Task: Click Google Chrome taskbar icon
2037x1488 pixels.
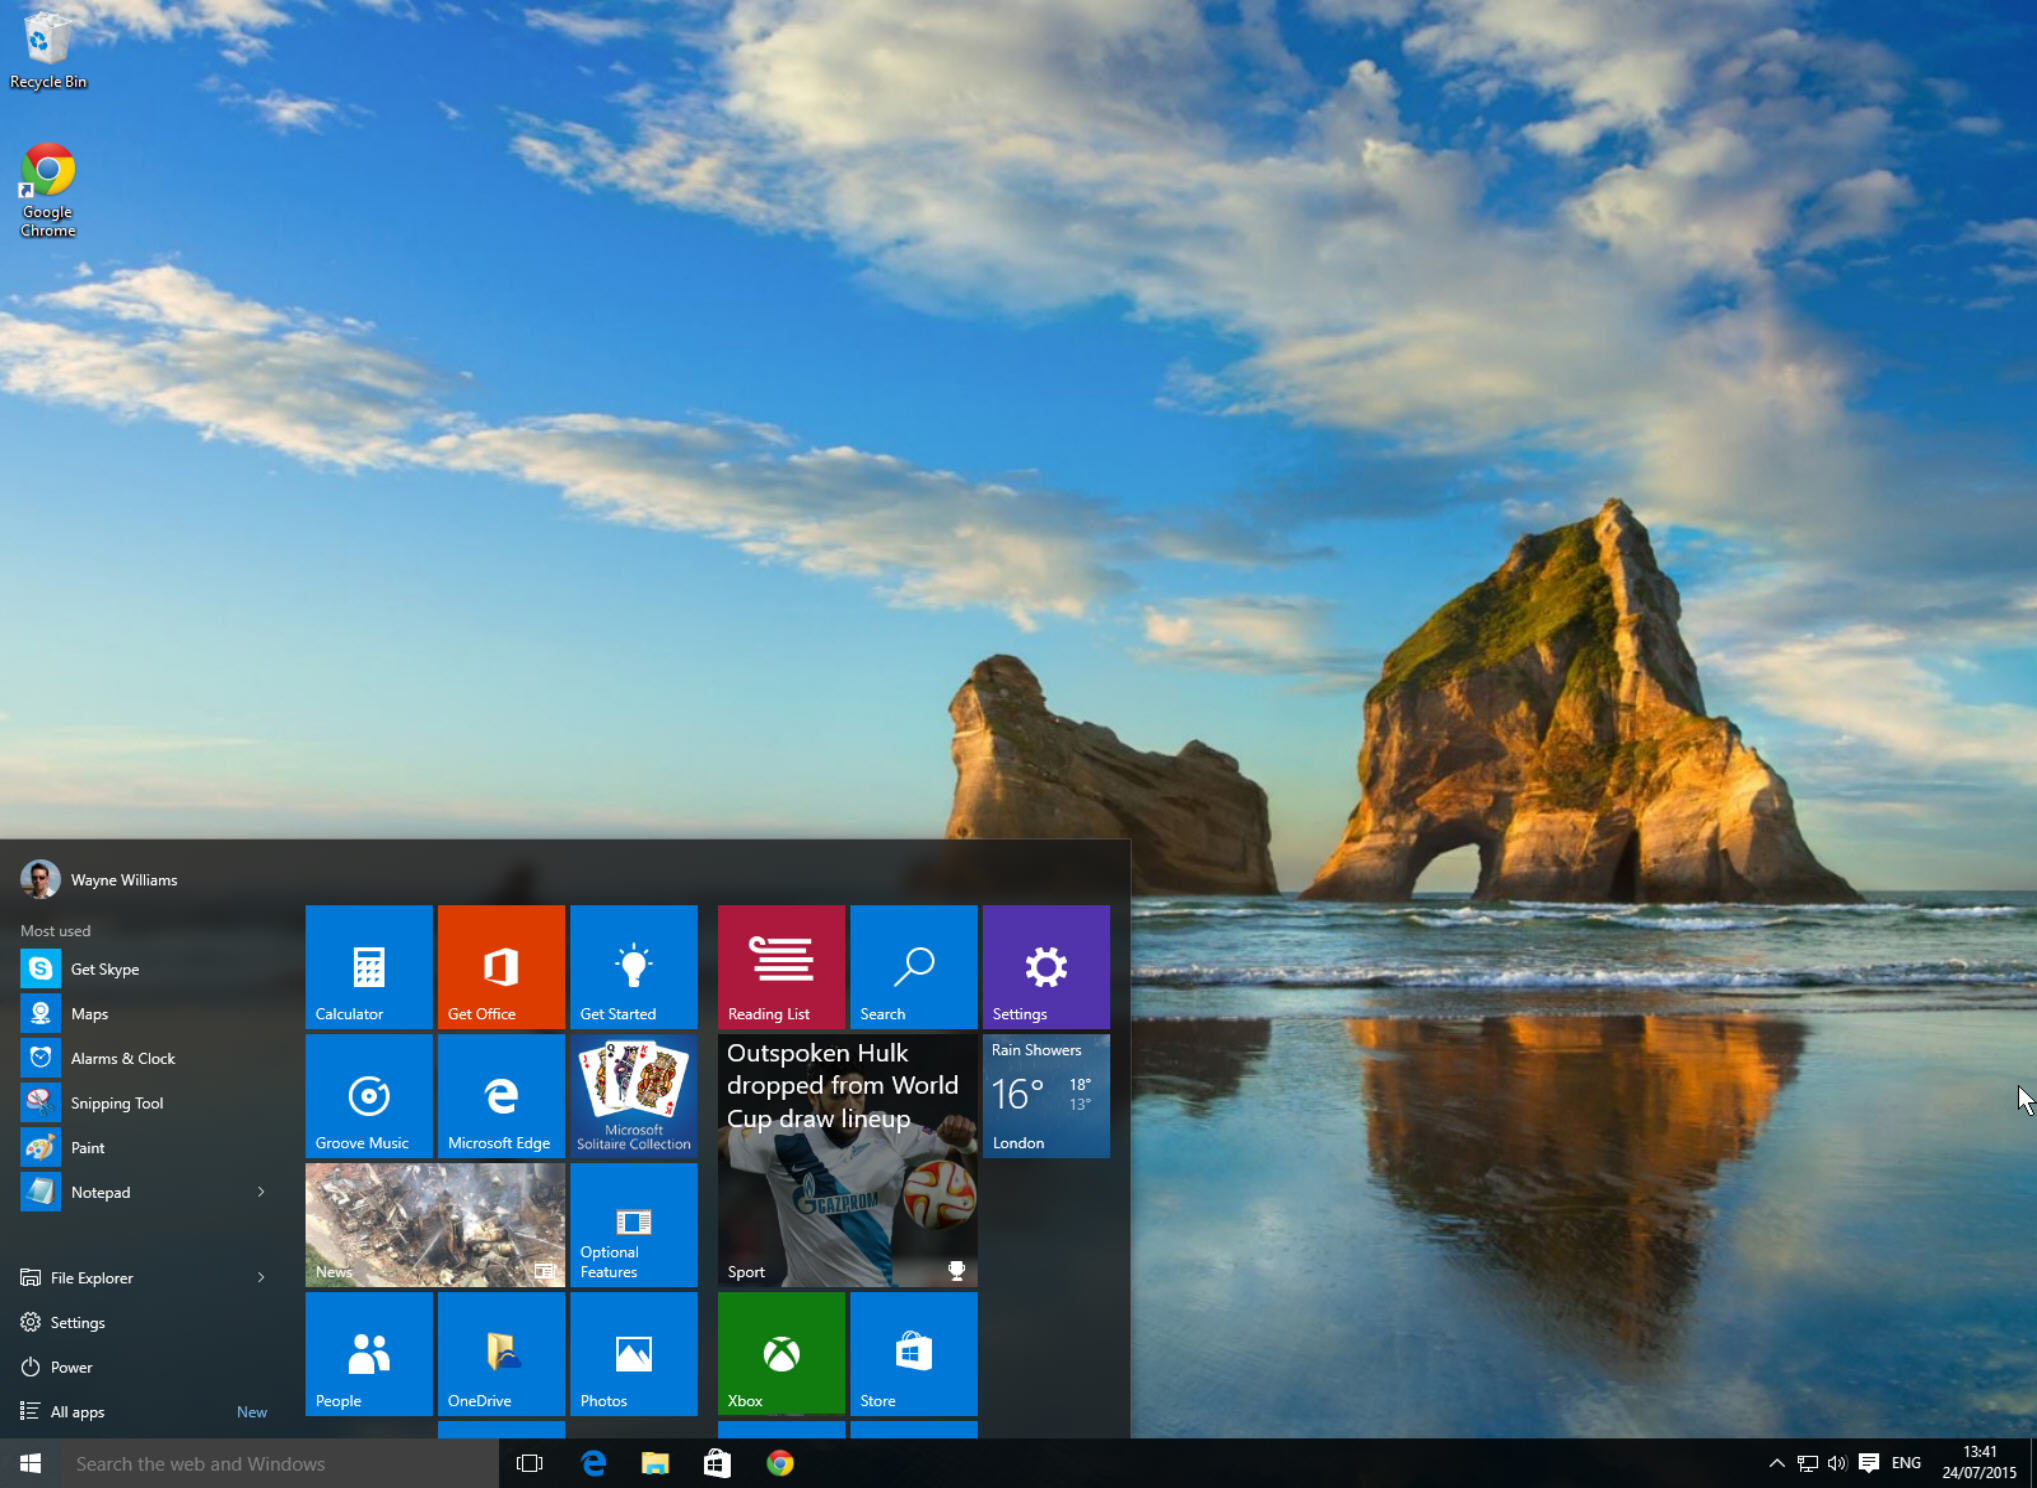Action: pos(778,1463)
